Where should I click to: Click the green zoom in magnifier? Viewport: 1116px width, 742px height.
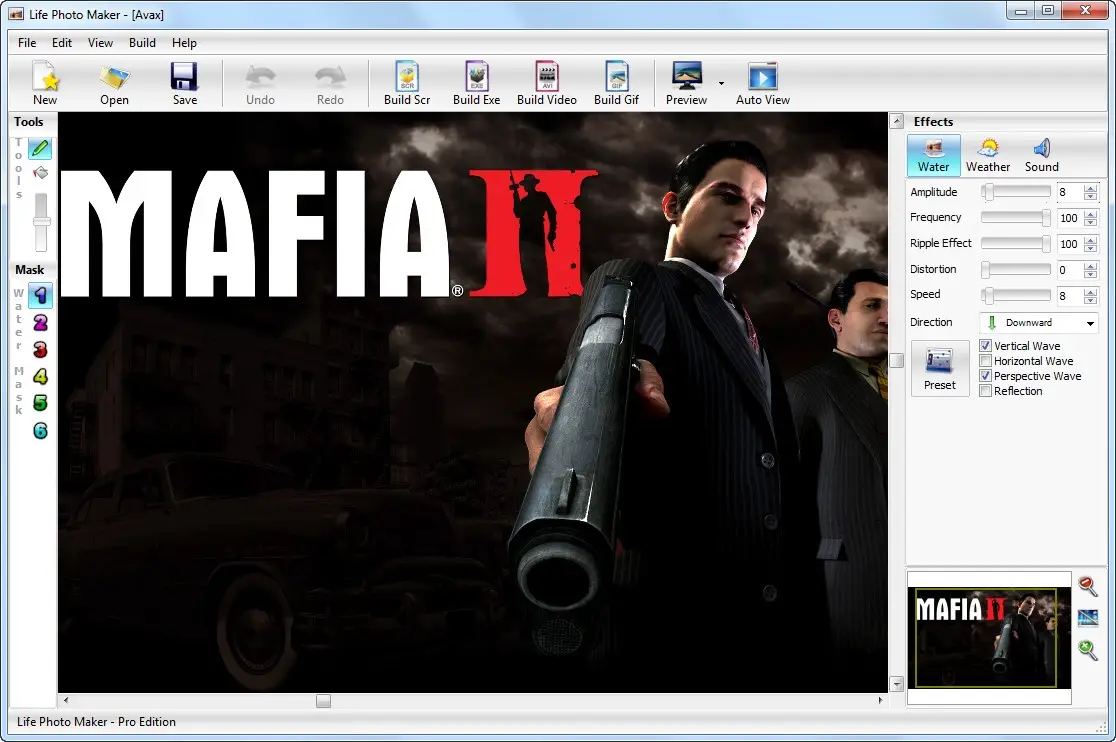[1088, 650]
